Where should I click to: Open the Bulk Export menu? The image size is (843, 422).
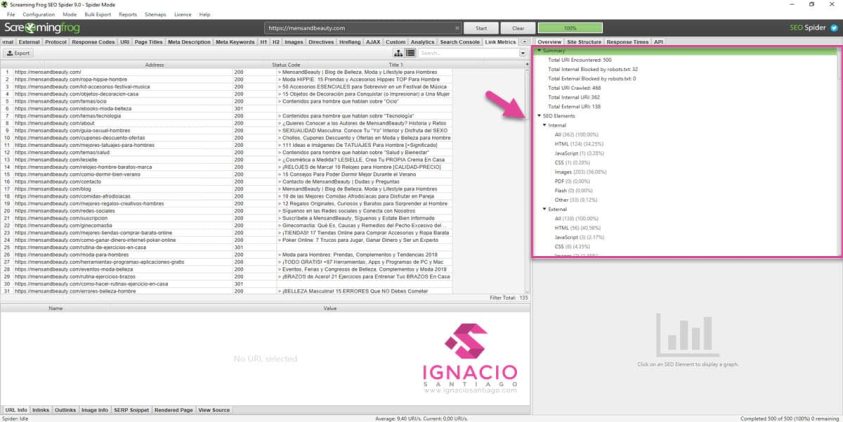(98, 15)
